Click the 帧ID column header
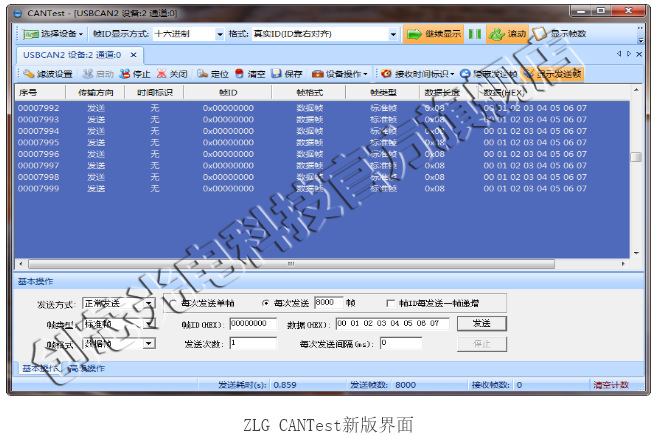This screenshot has height=435, width=658. coord(228,92)
